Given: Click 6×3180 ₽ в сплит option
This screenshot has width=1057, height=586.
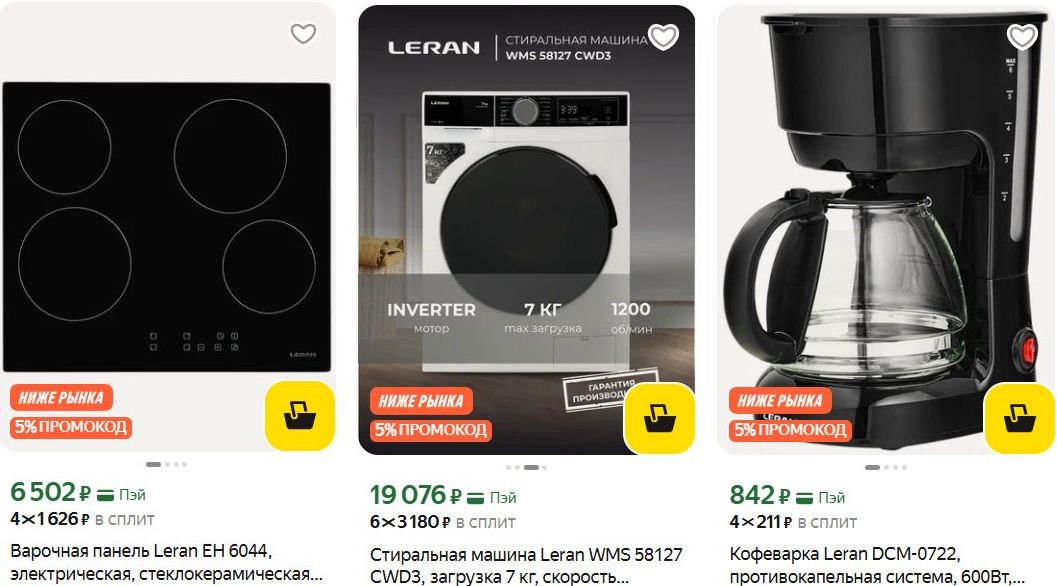Looking at the screenshot, I should [x=442, y=522].
